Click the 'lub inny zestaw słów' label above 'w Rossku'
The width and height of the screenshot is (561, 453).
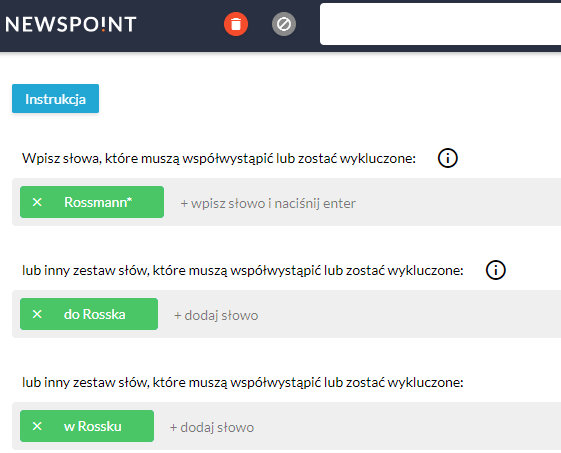point(243,382)
